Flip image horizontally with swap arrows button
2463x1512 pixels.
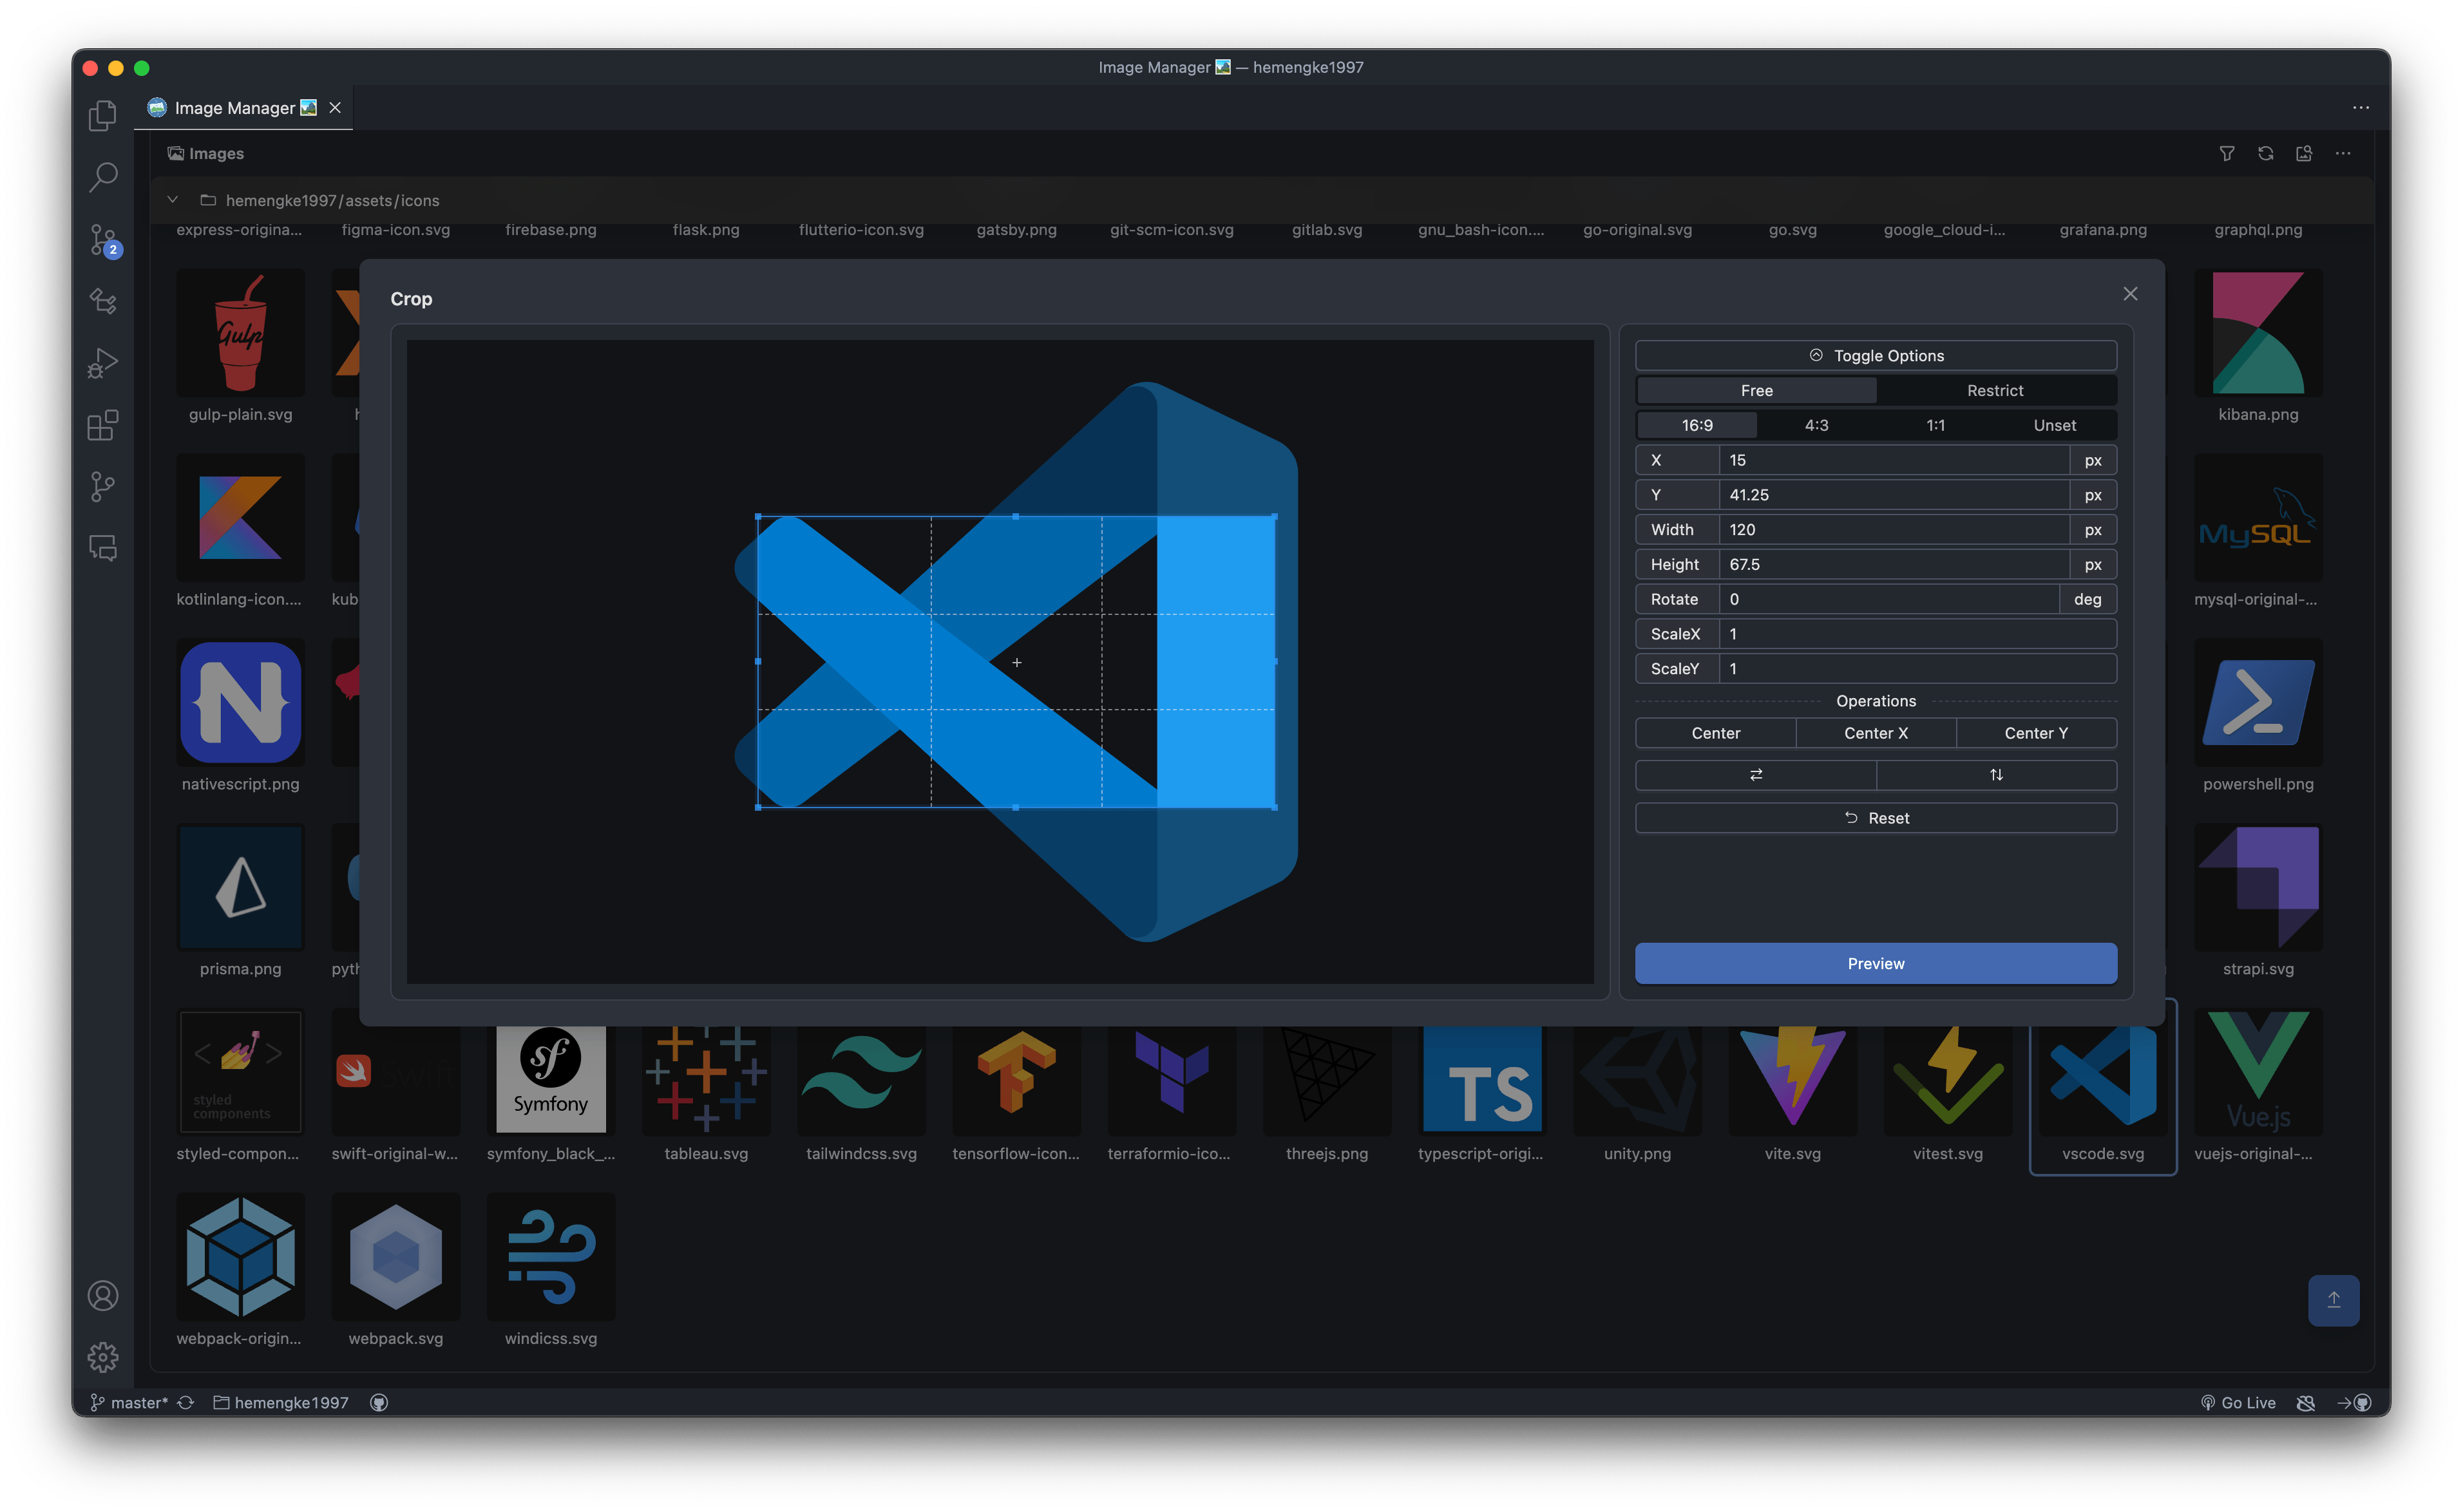pos(1755,775)
